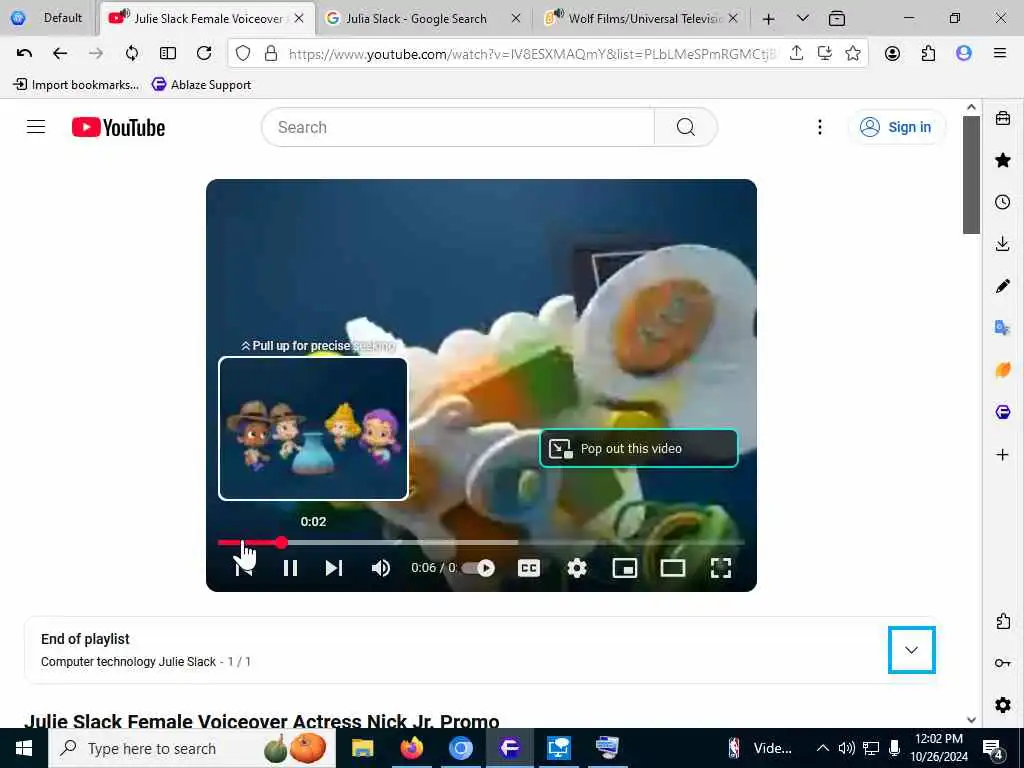Viewport: 1024px width, 768px height.
Task: Switch to theater mode view
Action: [x=673, y=568]
